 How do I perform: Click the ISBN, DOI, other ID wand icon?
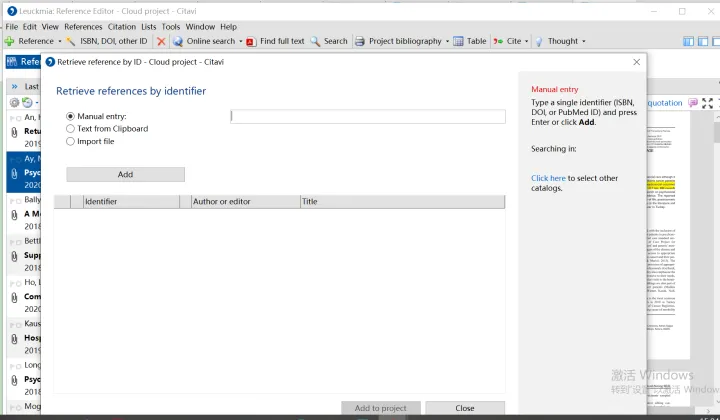71,41
